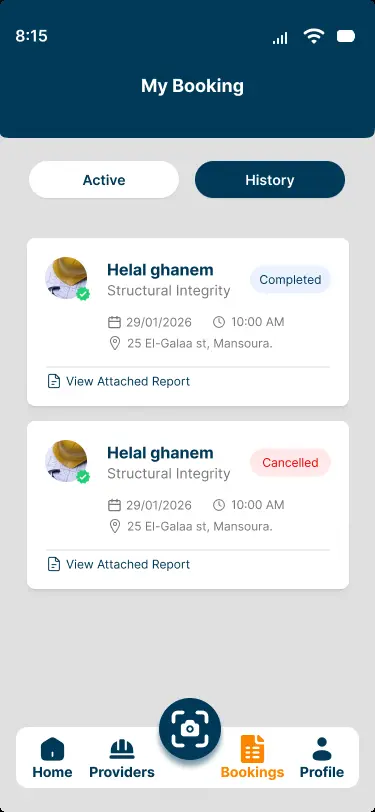Image resolution: width=375 pixels, height=812 pixels.
Task: Select the History tab
Action: [x=270, y=180]
